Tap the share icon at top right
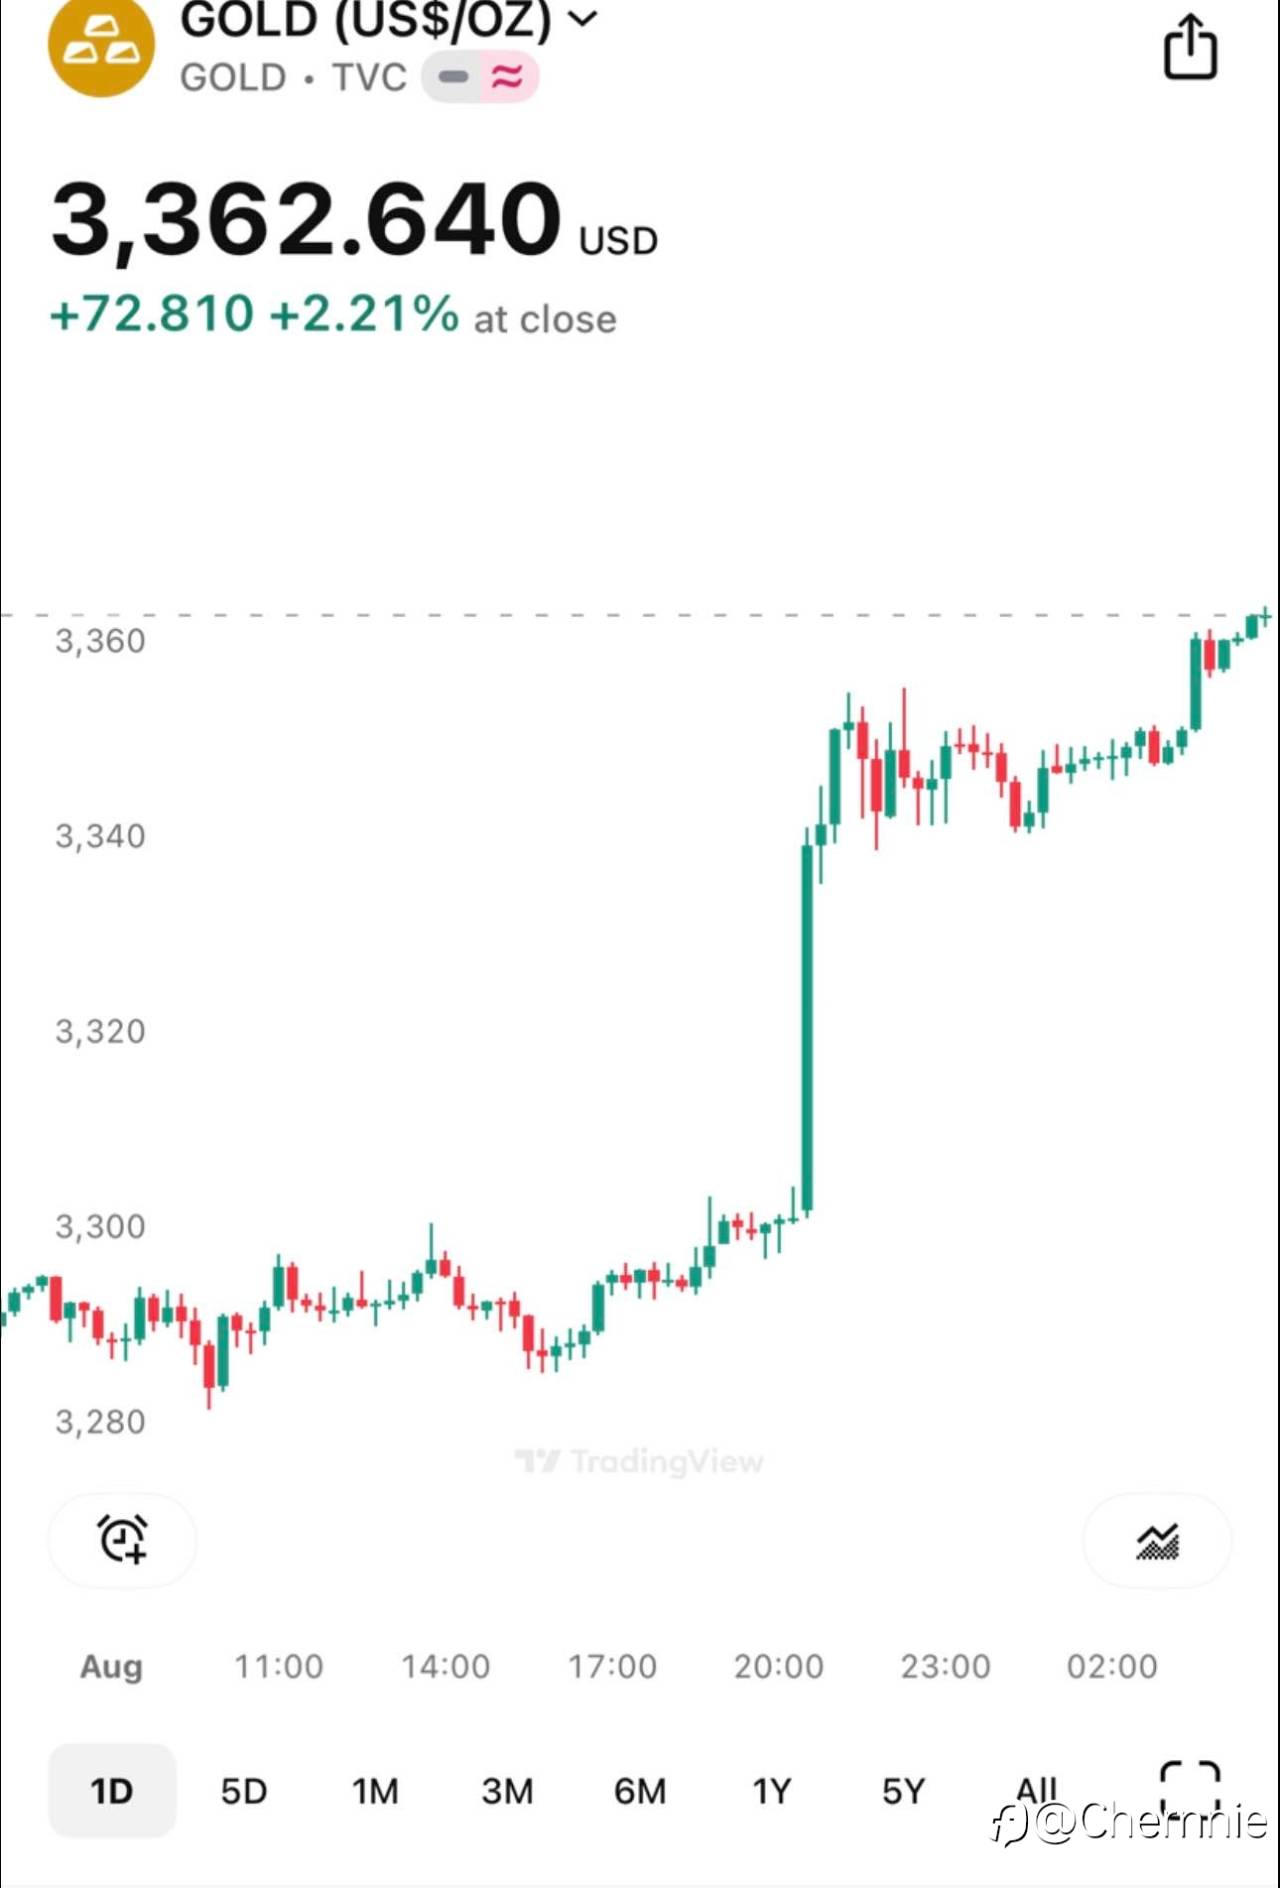The height and width of the screenshot is (1888, 1280). tap(1190, 47)
